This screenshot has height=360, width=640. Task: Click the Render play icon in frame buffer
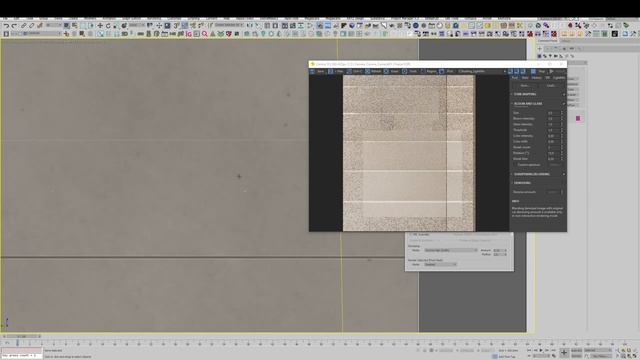551,71
